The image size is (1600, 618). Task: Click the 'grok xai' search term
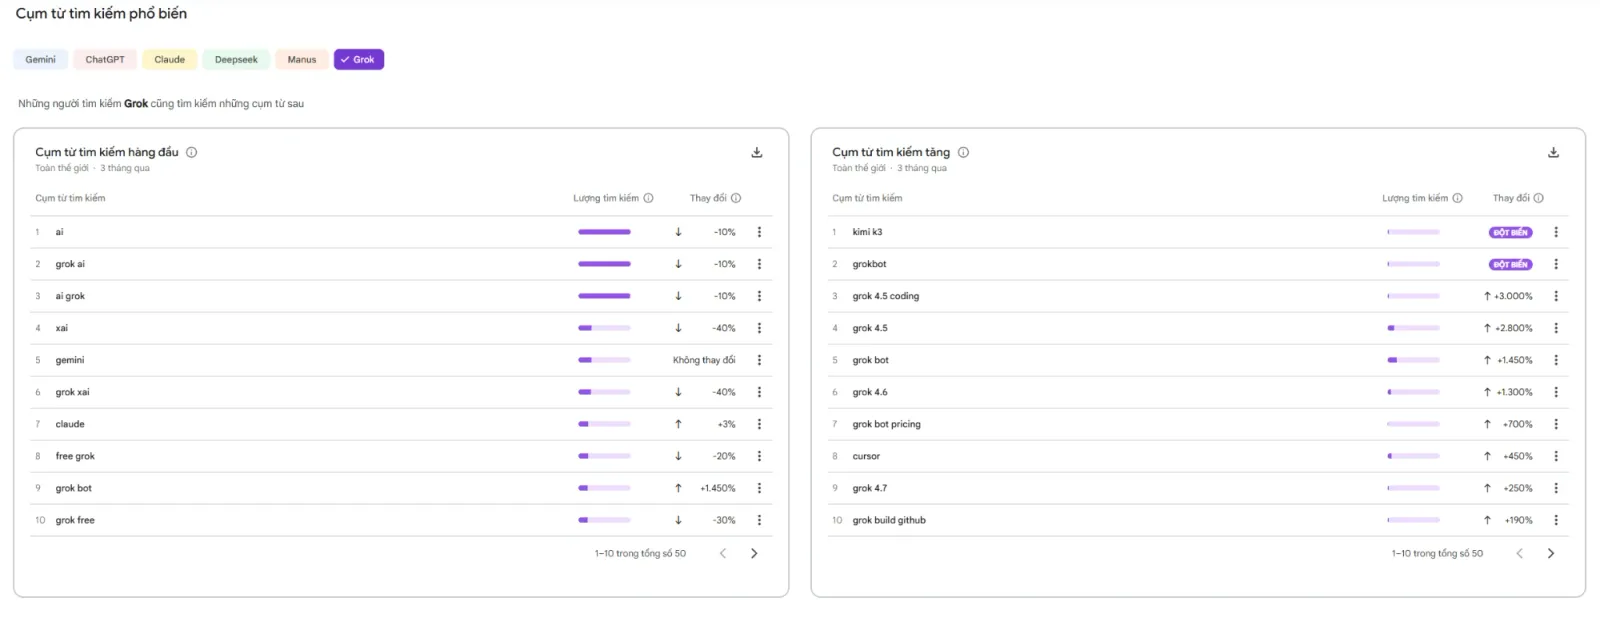72,392
